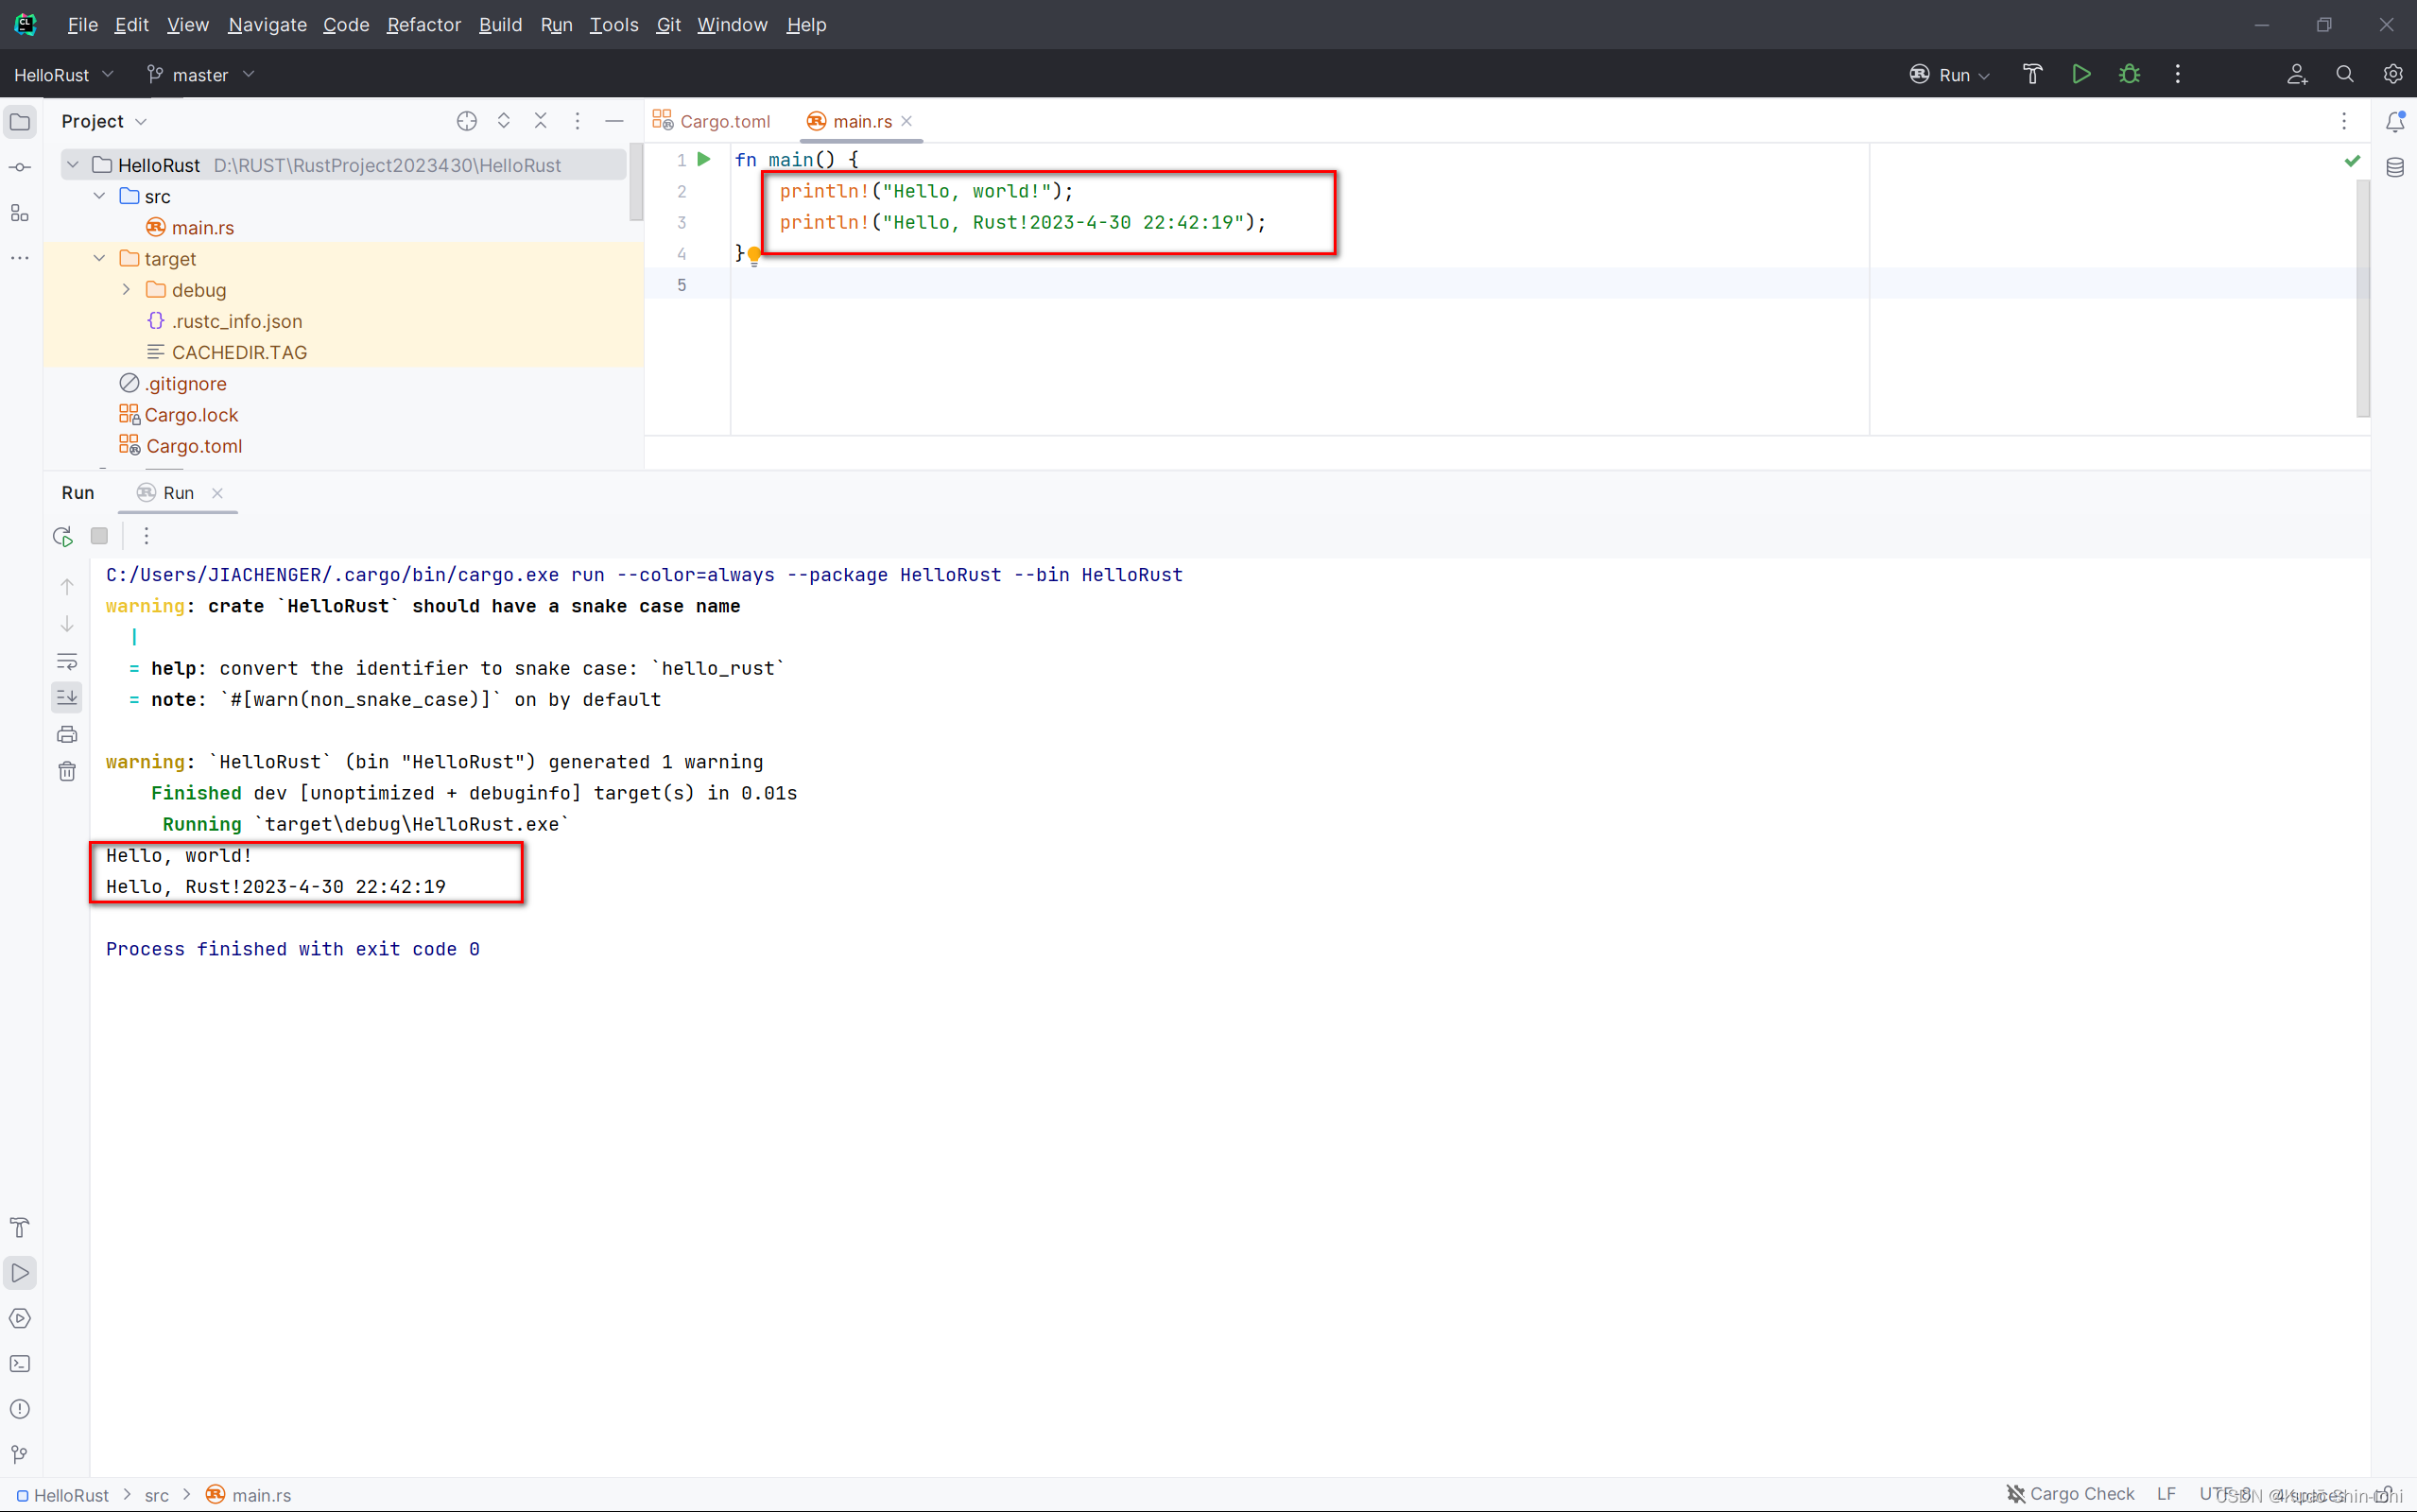This screenshot has width=2417, height=1512.
Task: Show more tool windows ellipsis
Action: tap(20, 258)
